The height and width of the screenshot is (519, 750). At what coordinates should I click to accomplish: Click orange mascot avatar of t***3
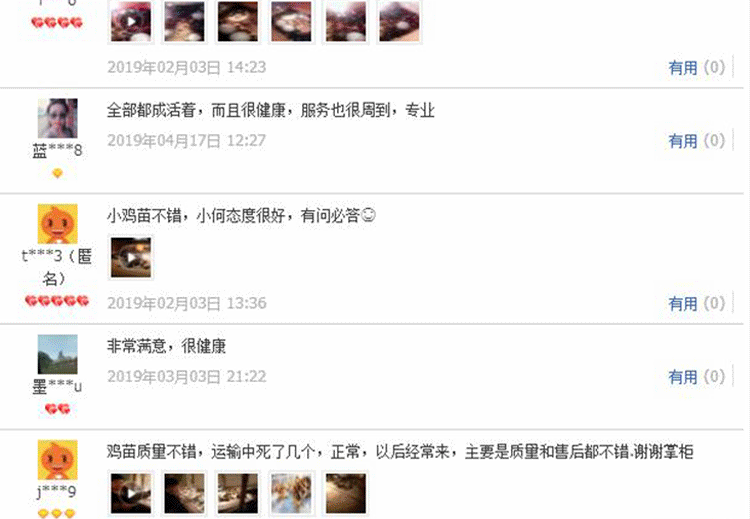pyautogui.click(x=57, y=224)
